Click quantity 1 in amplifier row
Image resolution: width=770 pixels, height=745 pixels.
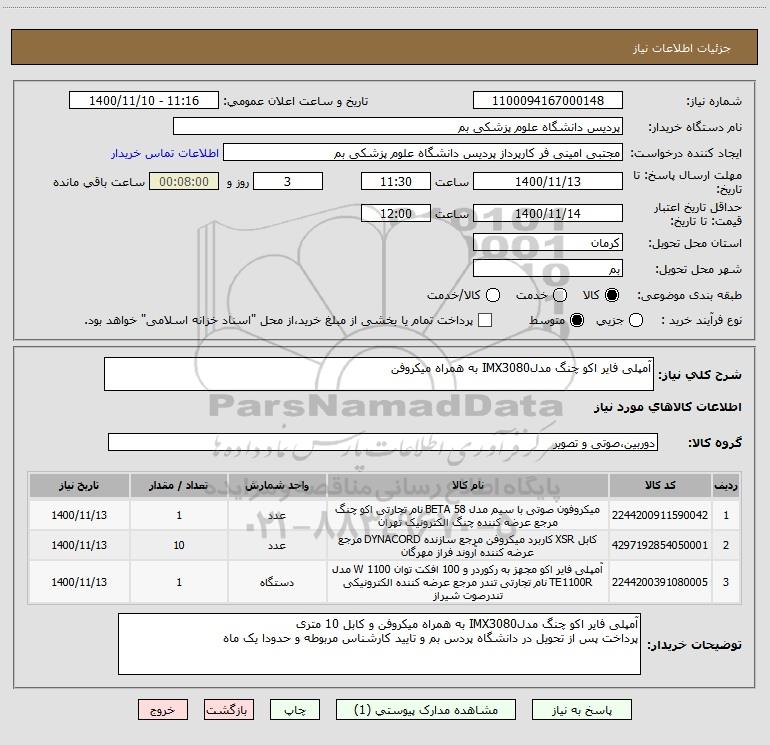pos(179,582)
